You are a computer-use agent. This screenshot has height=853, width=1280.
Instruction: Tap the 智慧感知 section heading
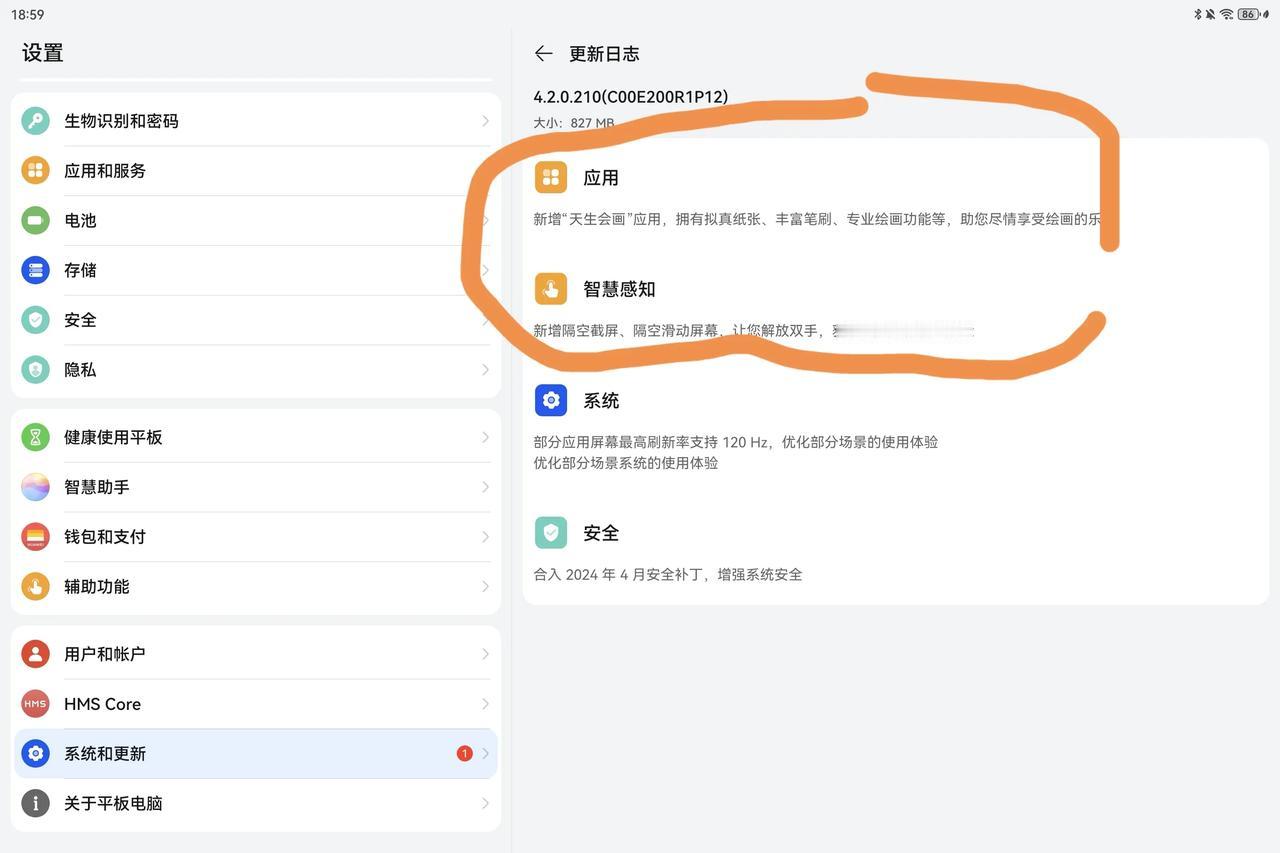(x=619, y=289)
